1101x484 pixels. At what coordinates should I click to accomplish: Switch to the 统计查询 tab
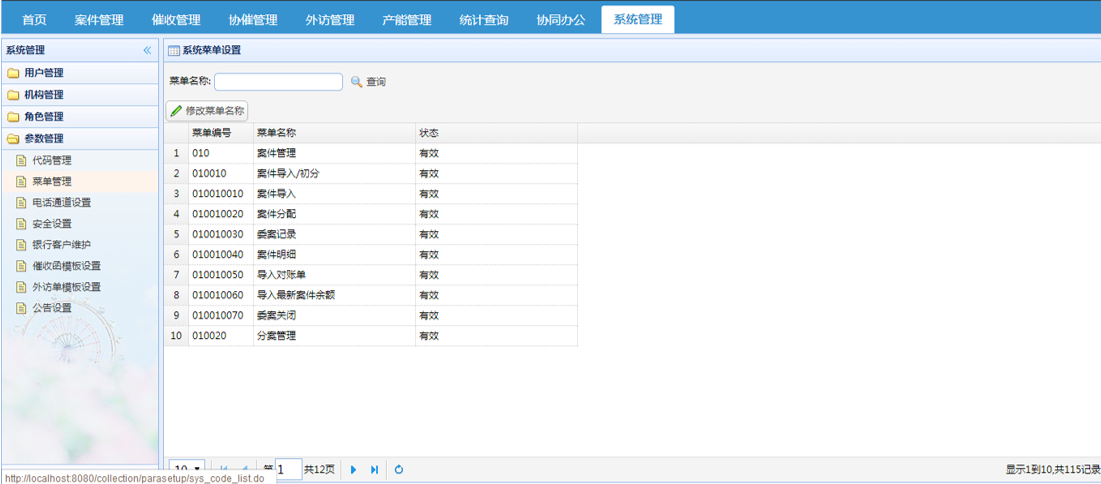[x=483, y=20]
